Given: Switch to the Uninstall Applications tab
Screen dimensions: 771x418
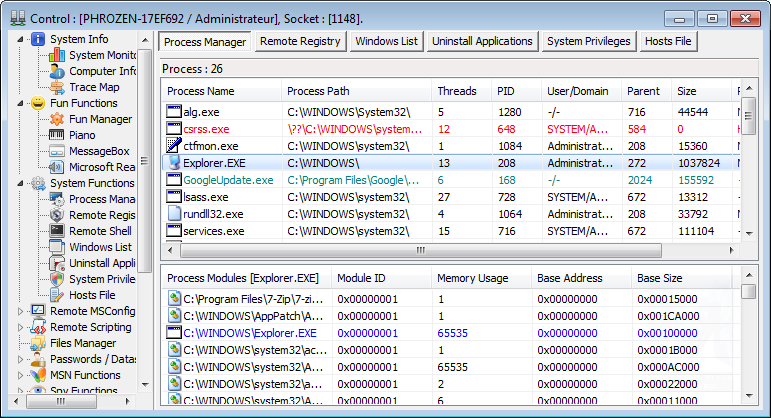Looking at the screenshot, I should click(x=482, y=41).
